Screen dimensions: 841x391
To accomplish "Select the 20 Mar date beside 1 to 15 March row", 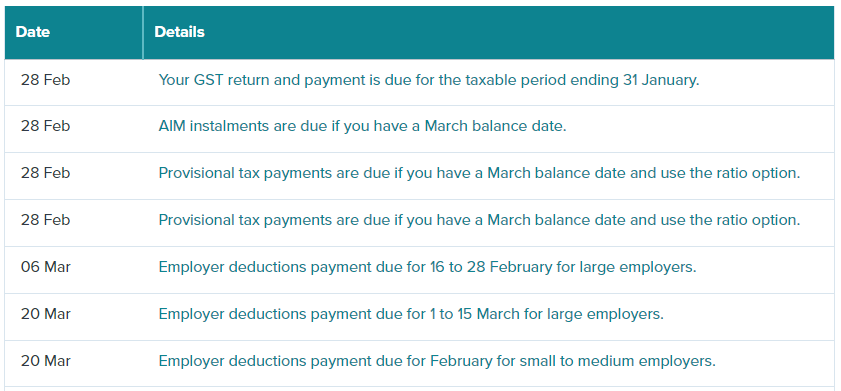I will tap(46, 314).
